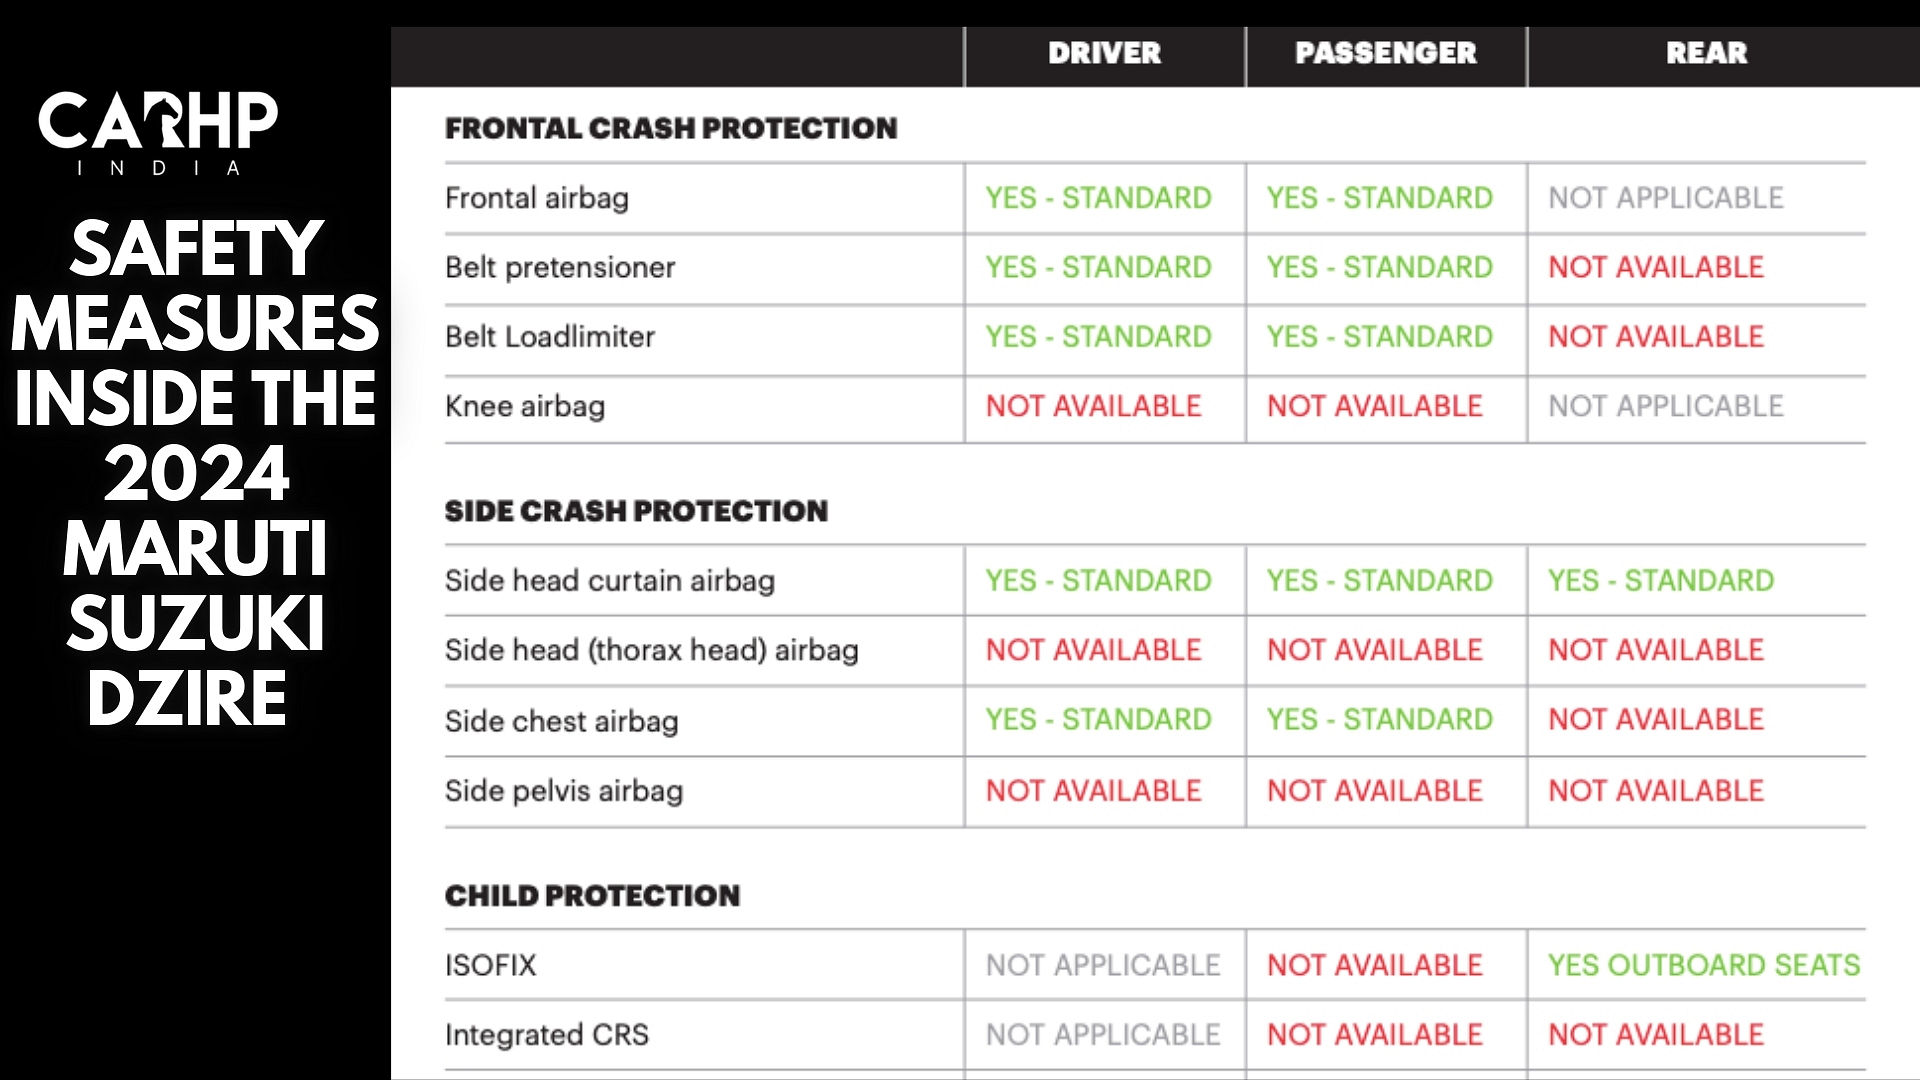Click the Belt pretensioner row label
Screen dimensions: 1920x1080
560,267
